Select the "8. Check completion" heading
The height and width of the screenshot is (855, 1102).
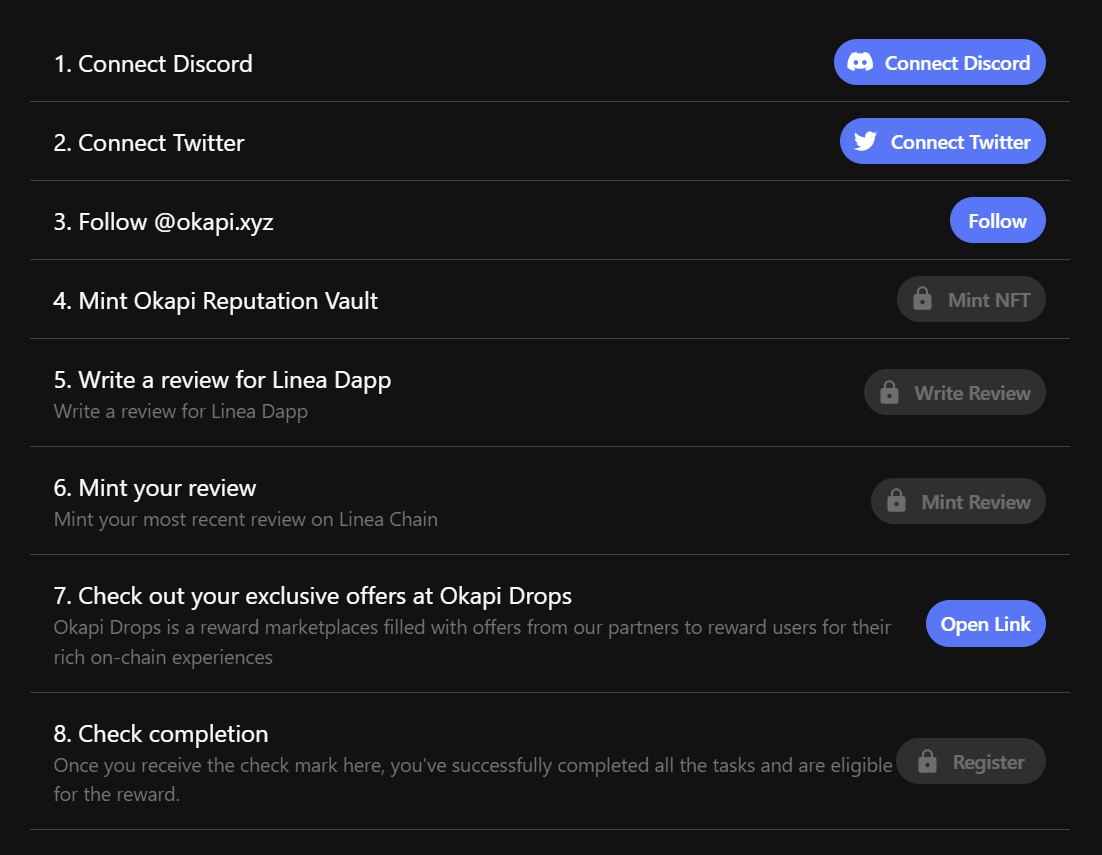point(161,734)
